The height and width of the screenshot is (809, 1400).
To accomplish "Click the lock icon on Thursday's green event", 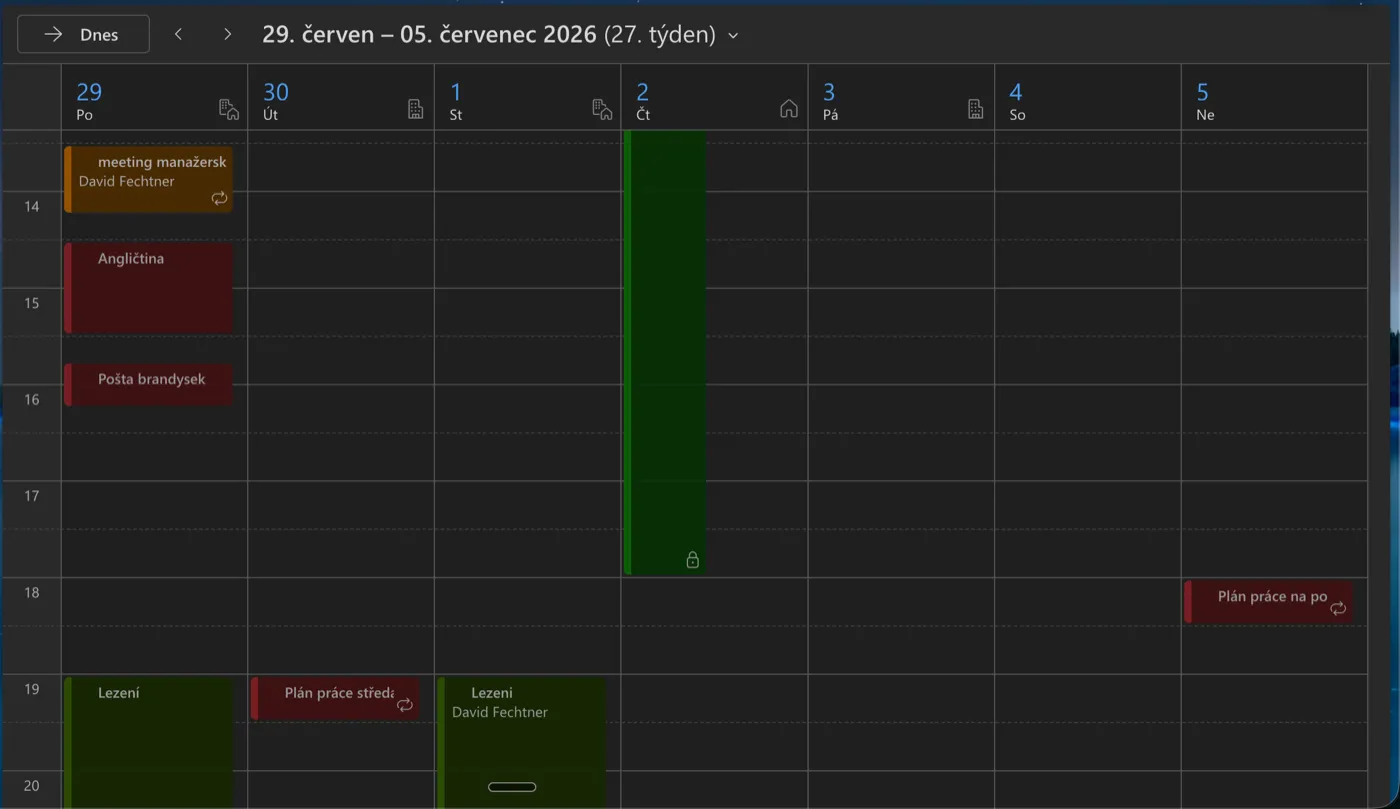I will (692, 560).
